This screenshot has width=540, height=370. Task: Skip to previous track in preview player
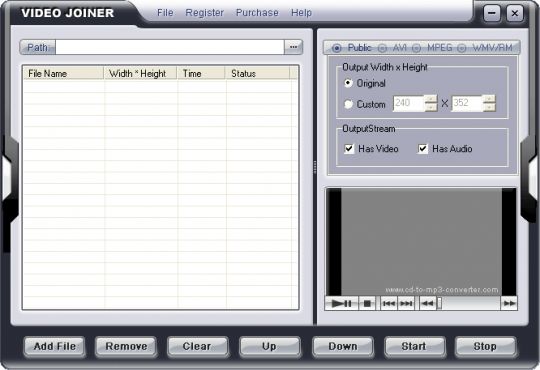pos(389,304)
